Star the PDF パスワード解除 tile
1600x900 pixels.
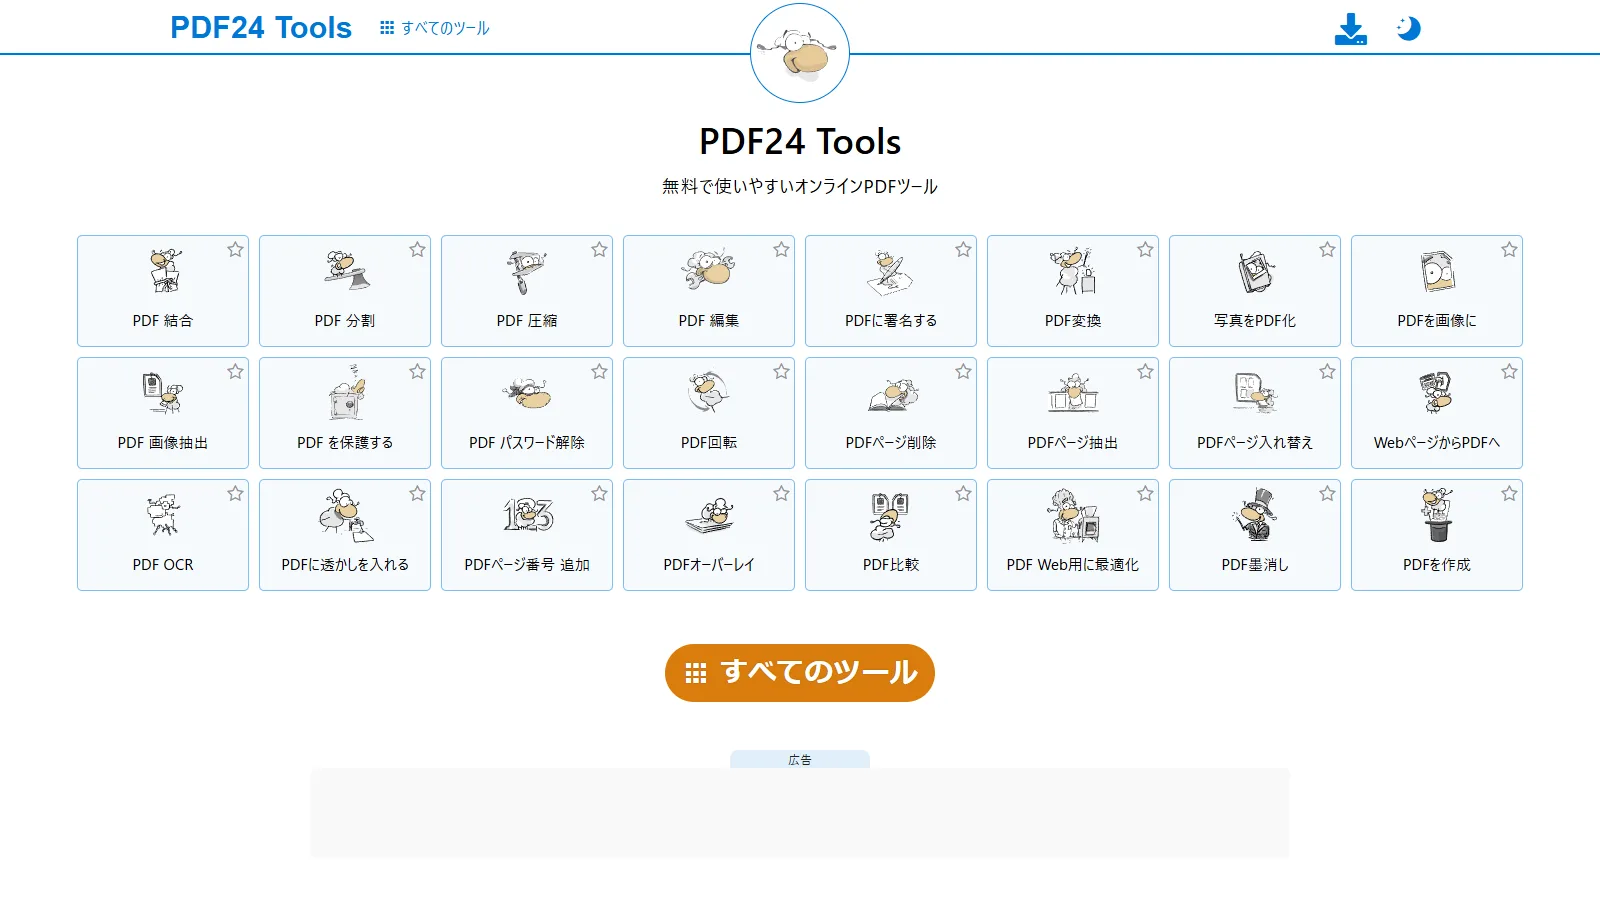coord(599,372)
